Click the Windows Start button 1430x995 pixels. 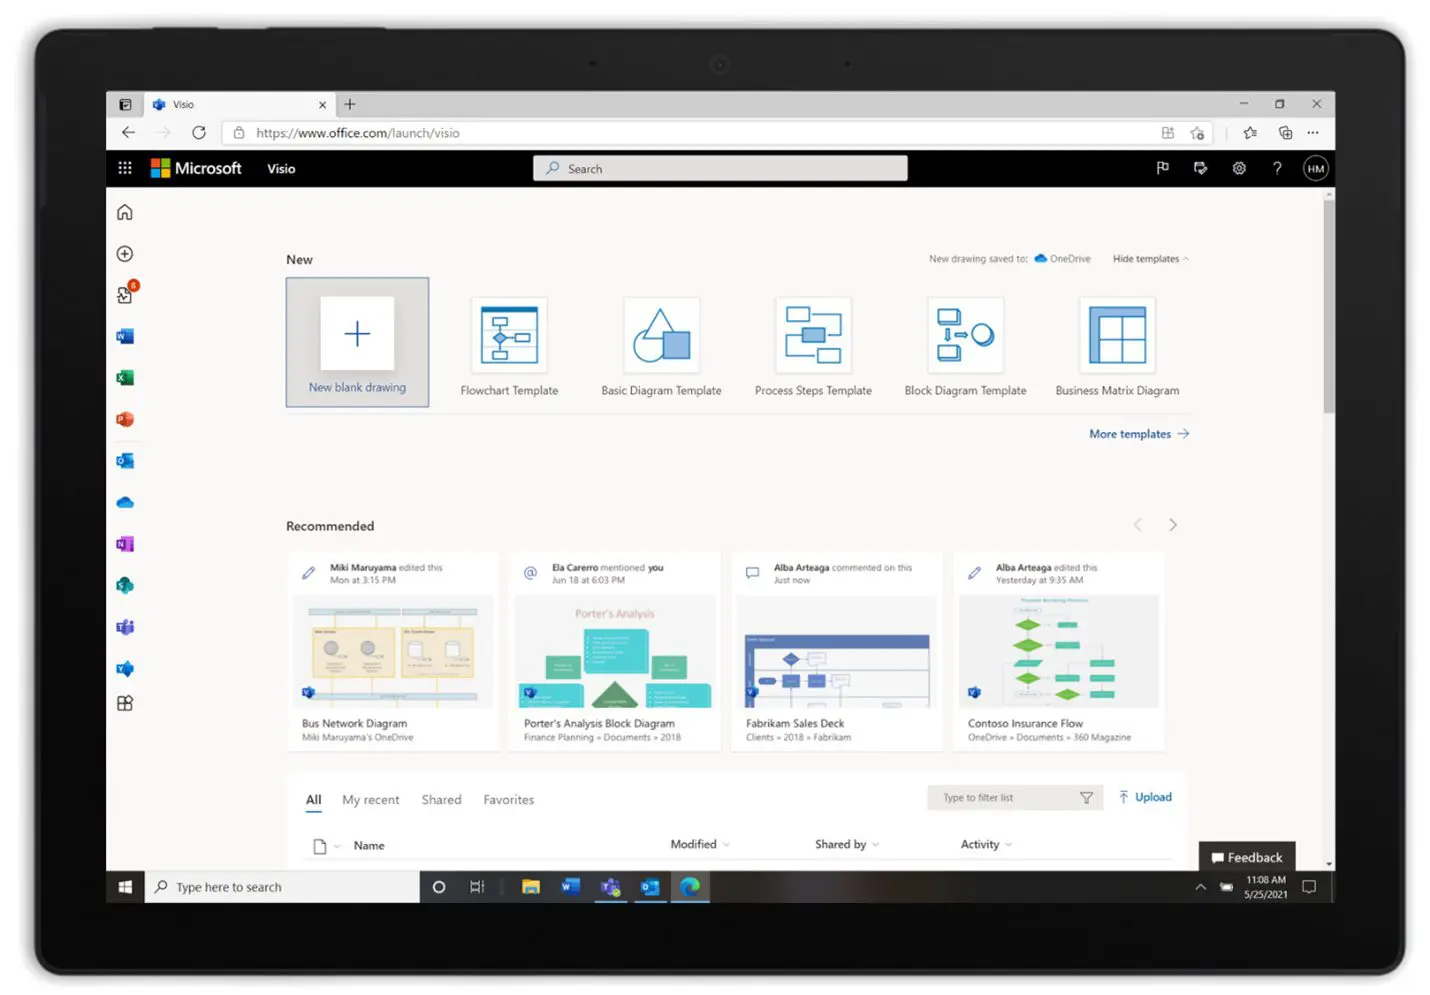pyautogui.click(x=126, y=887)
